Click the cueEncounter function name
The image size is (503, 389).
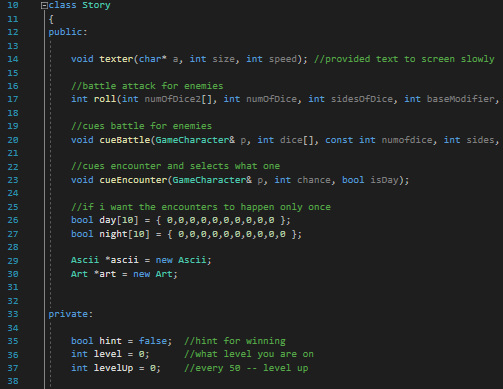click(x=133, y=180)
